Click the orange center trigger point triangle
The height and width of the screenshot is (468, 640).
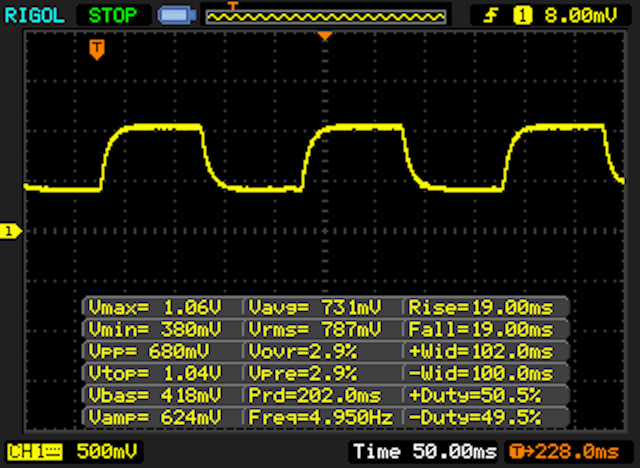click(x=325, y=36)
